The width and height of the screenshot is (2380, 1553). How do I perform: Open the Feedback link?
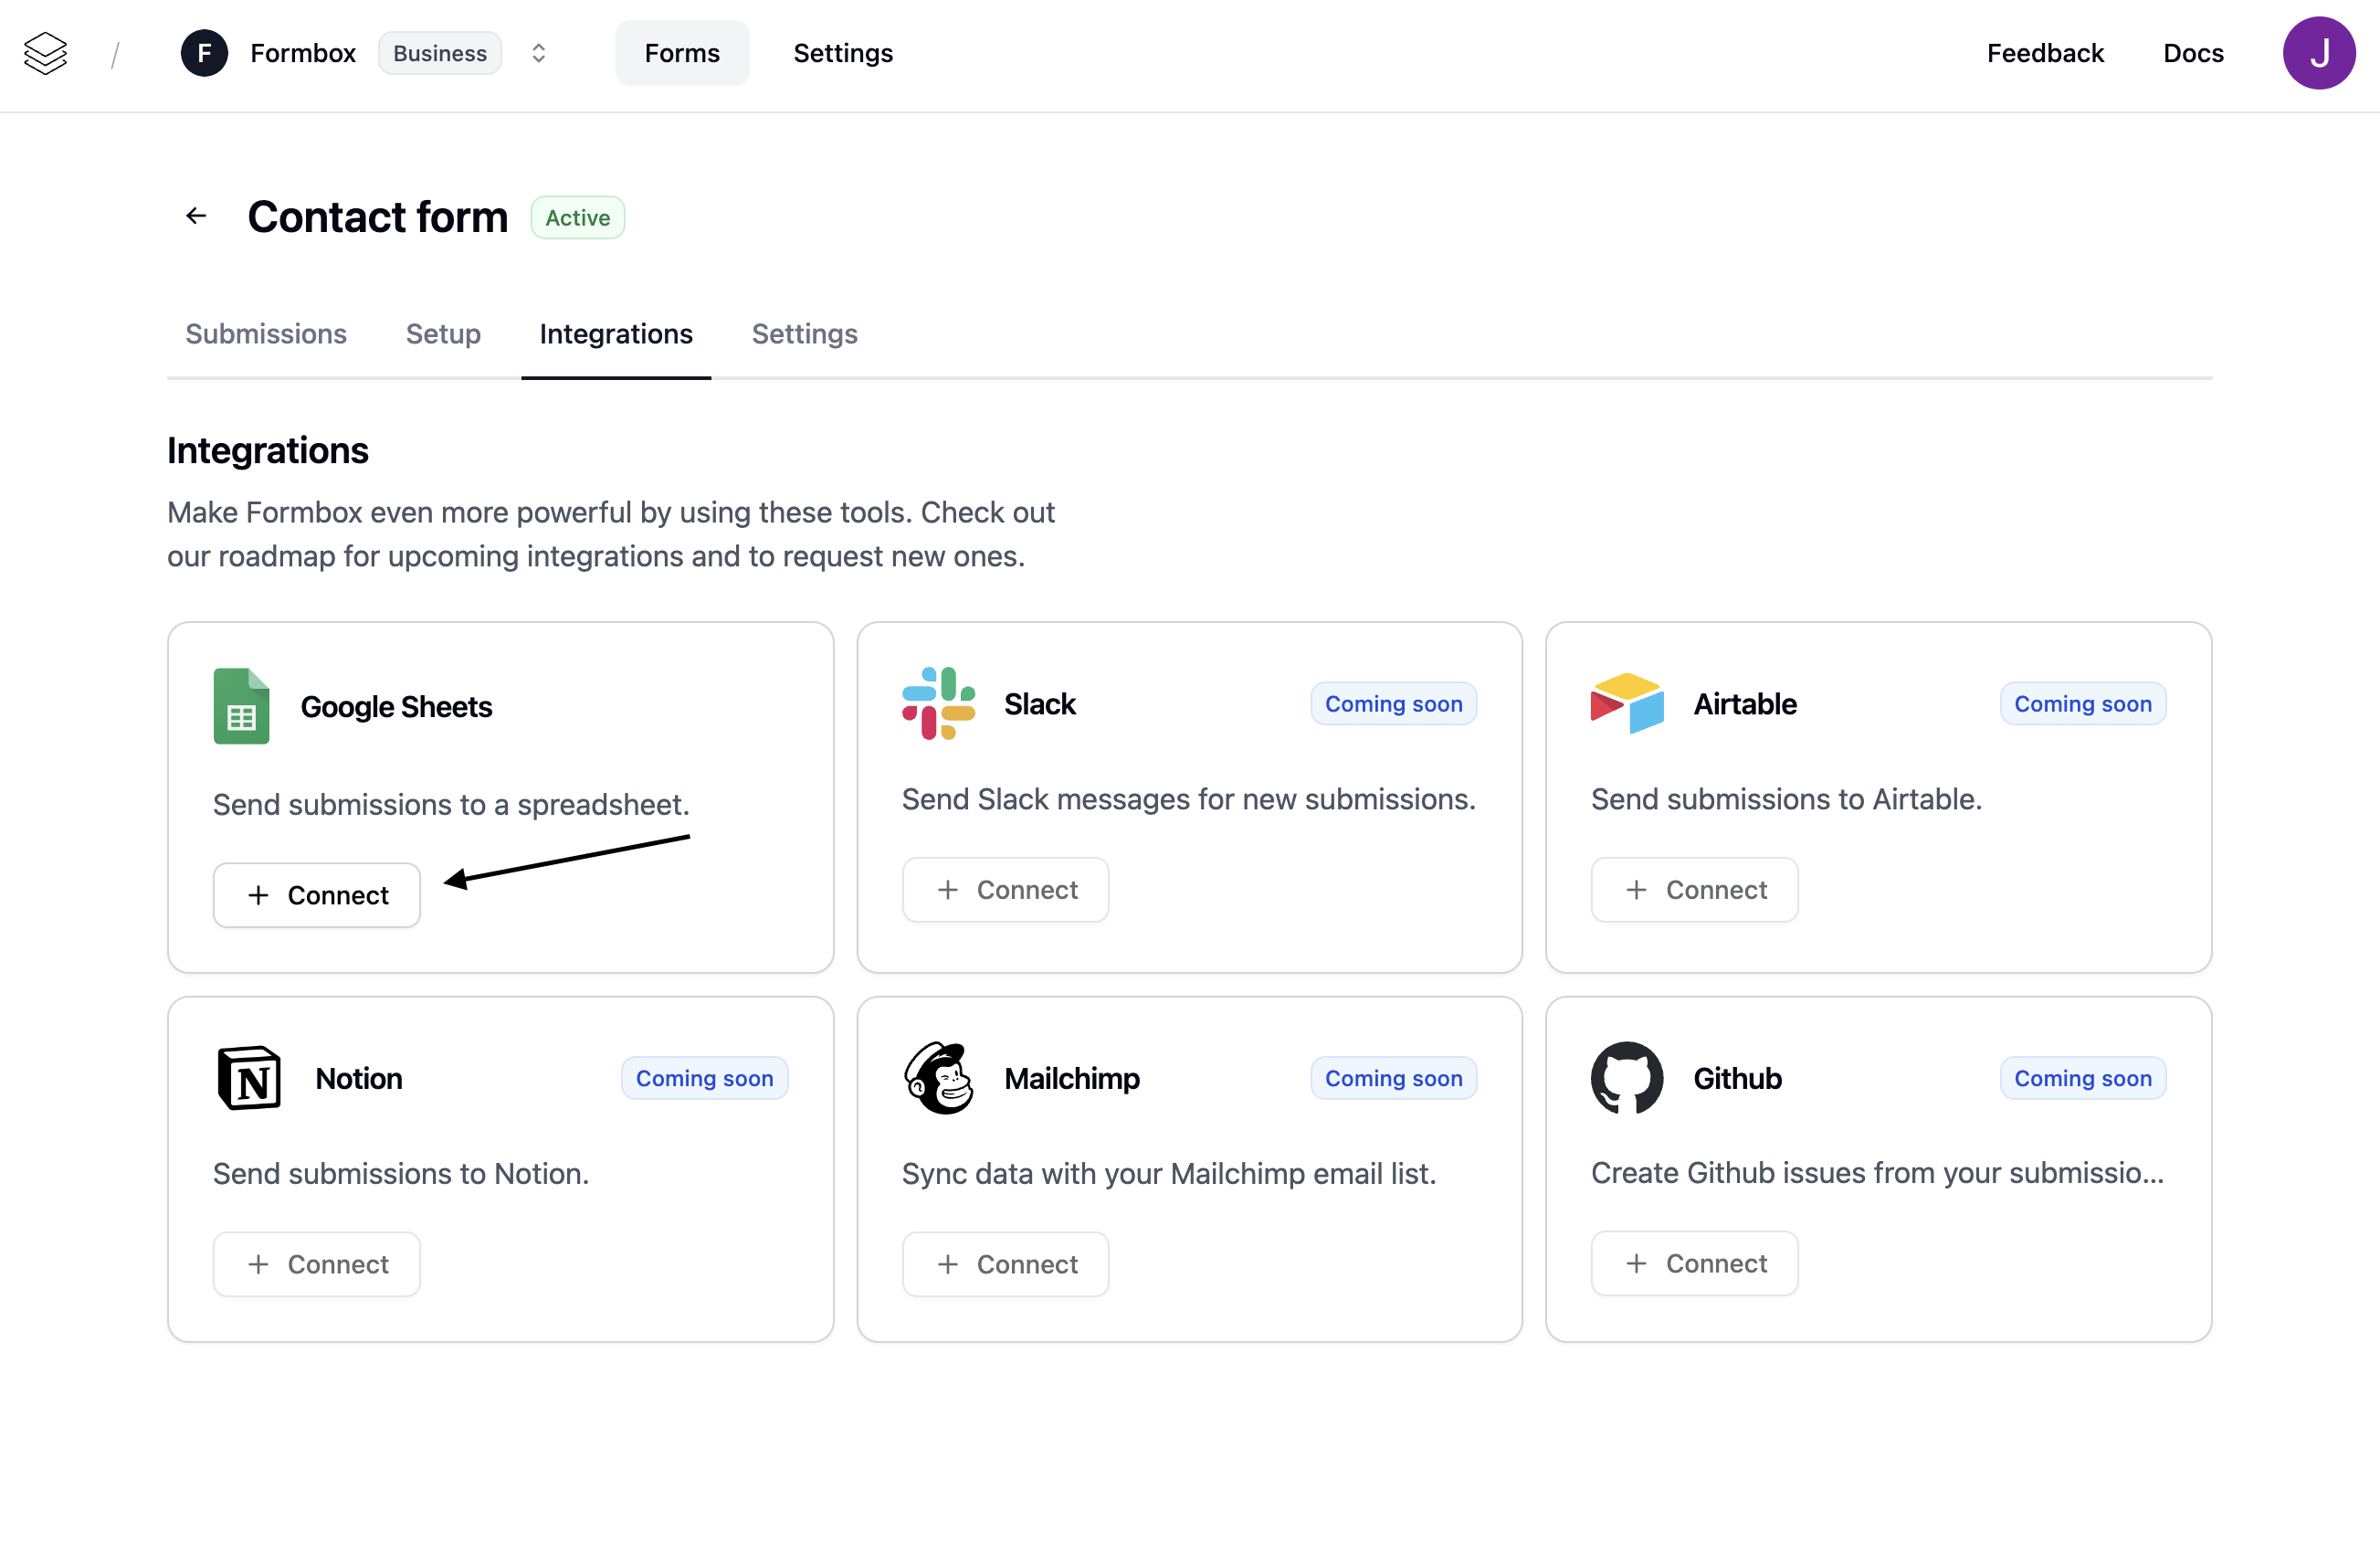(x=2045, y=53)
